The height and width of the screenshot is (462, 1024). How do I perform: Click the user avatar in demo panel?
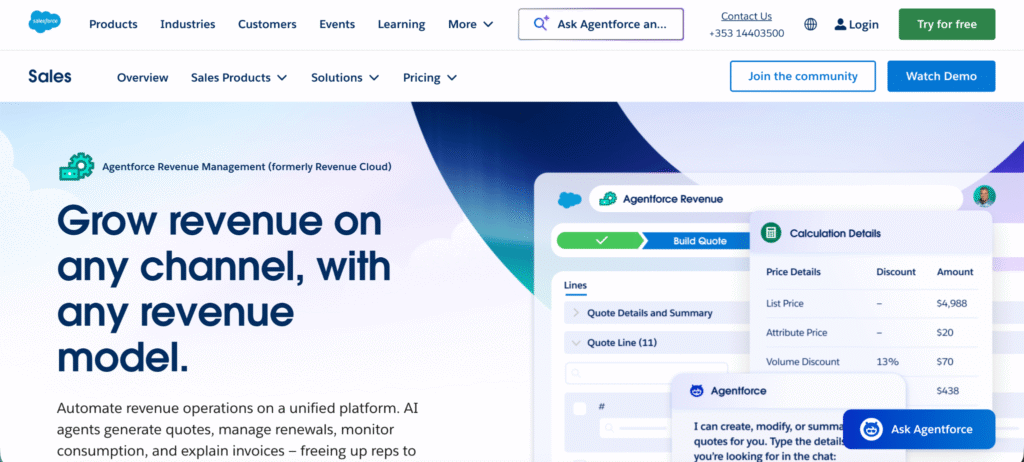click(x=984, y=196)
